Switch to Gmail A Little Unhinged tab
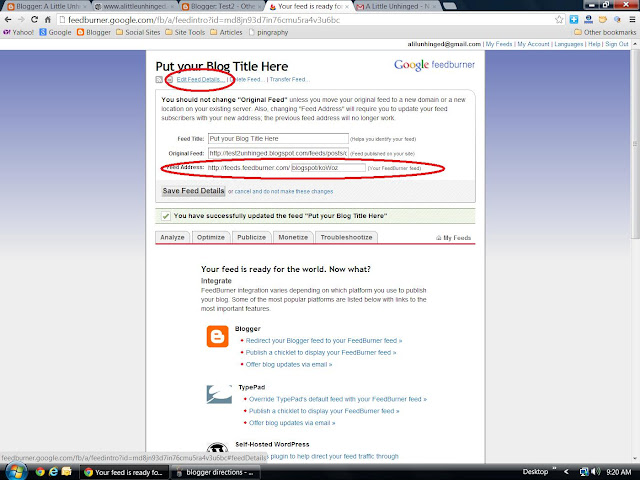This screenshot has height=480, width=640. 398,7
